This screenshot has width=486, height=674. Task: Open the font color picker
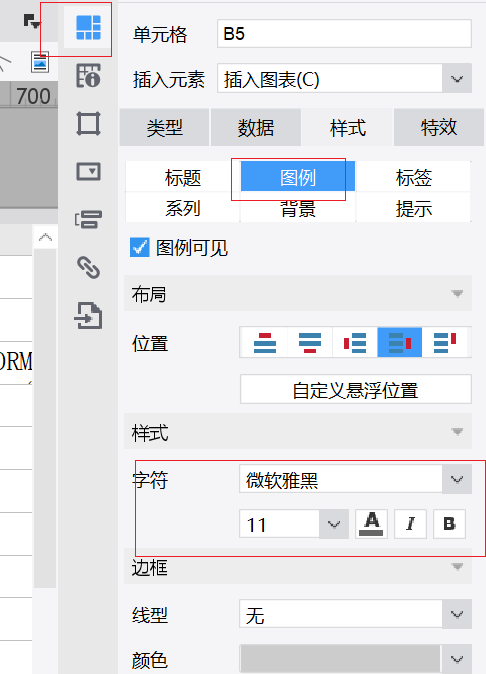tap(371, 524)
